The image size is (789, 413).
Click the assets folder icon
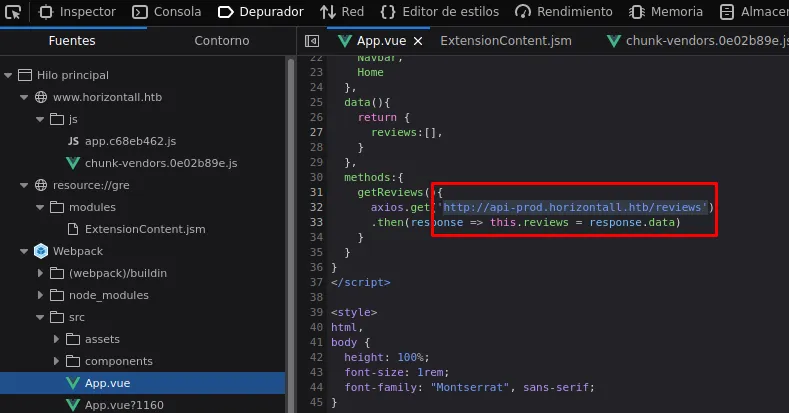73,339
